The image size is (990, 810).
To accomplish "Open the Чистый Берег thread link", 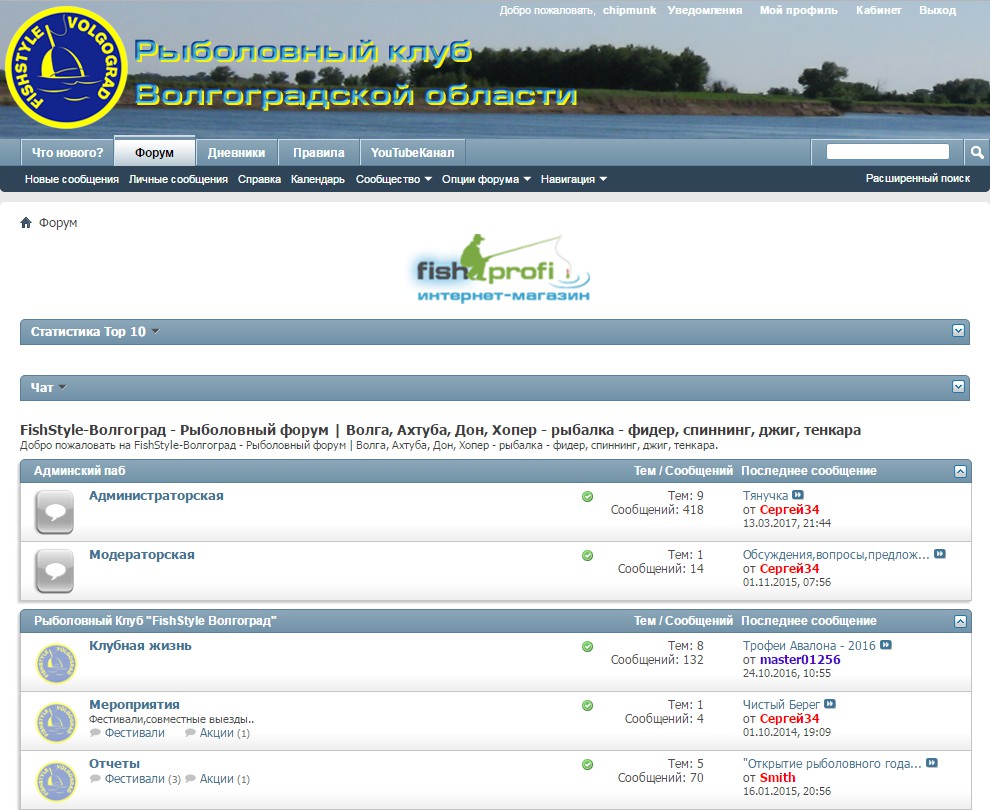I will (x=781, y=705).
